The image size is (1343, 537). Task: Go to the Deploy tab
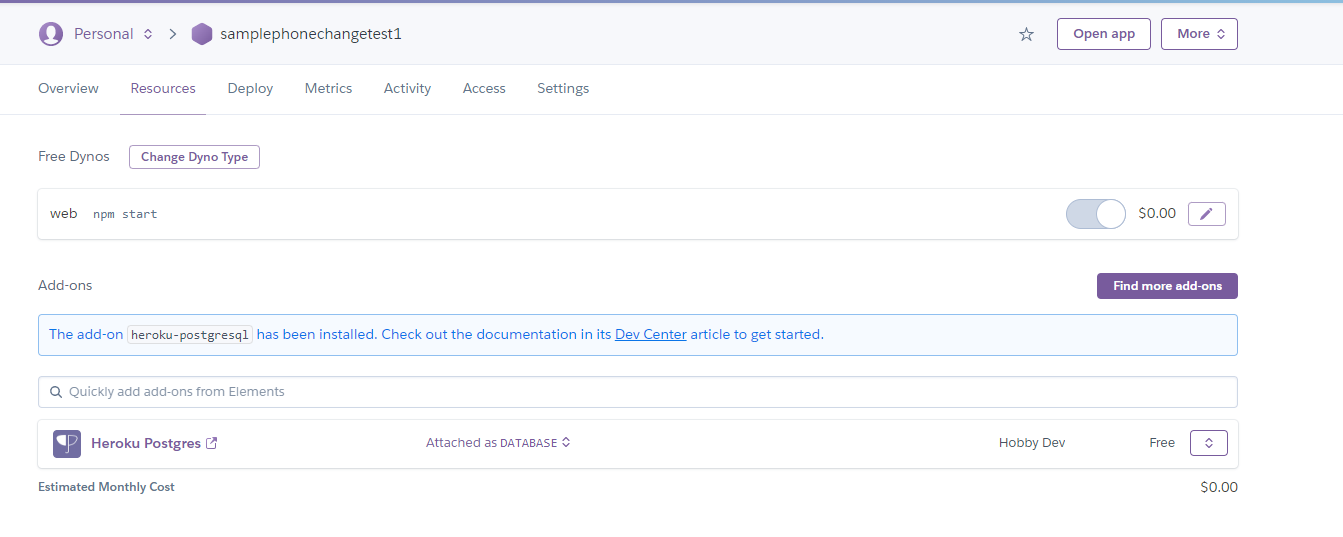[x=250, y=88]
